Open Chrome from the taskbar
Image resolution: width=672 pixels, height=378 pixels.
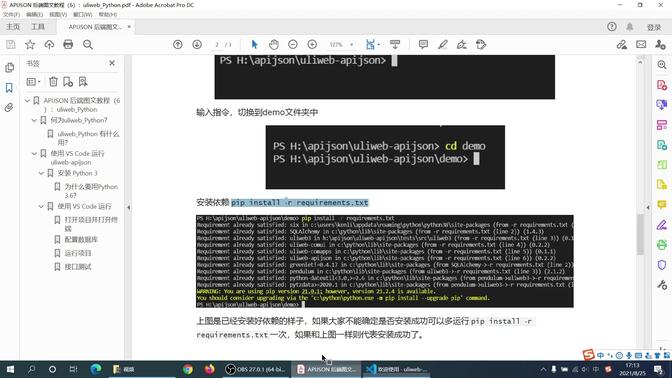(187, 369)
